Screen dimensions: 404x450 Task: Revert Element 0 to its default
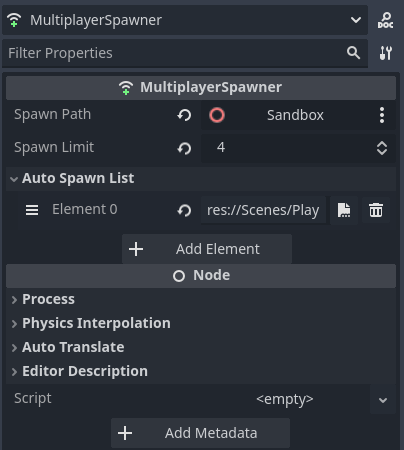pos(184,210)
